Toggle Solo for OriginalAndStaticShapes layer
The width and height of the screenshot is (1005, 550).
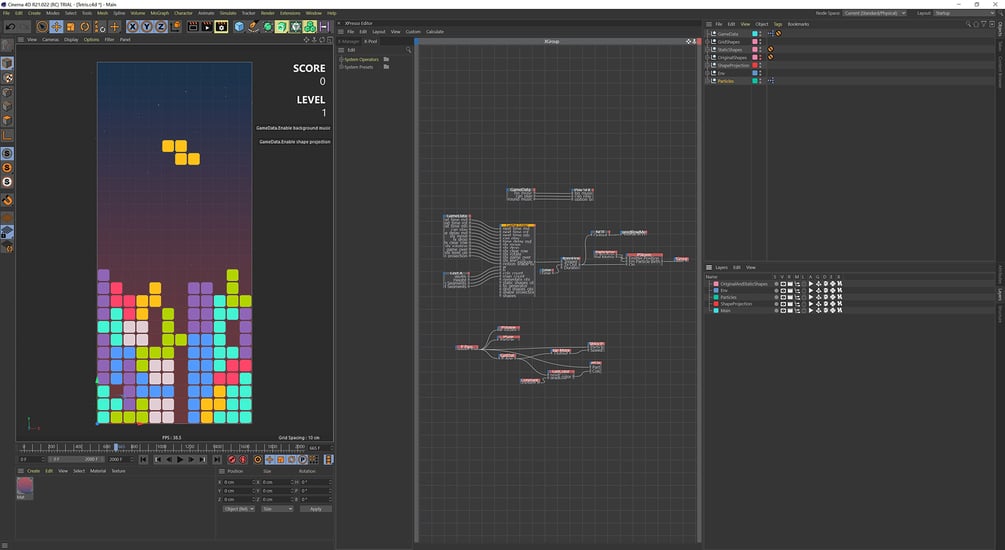click(x=776, y=283)
